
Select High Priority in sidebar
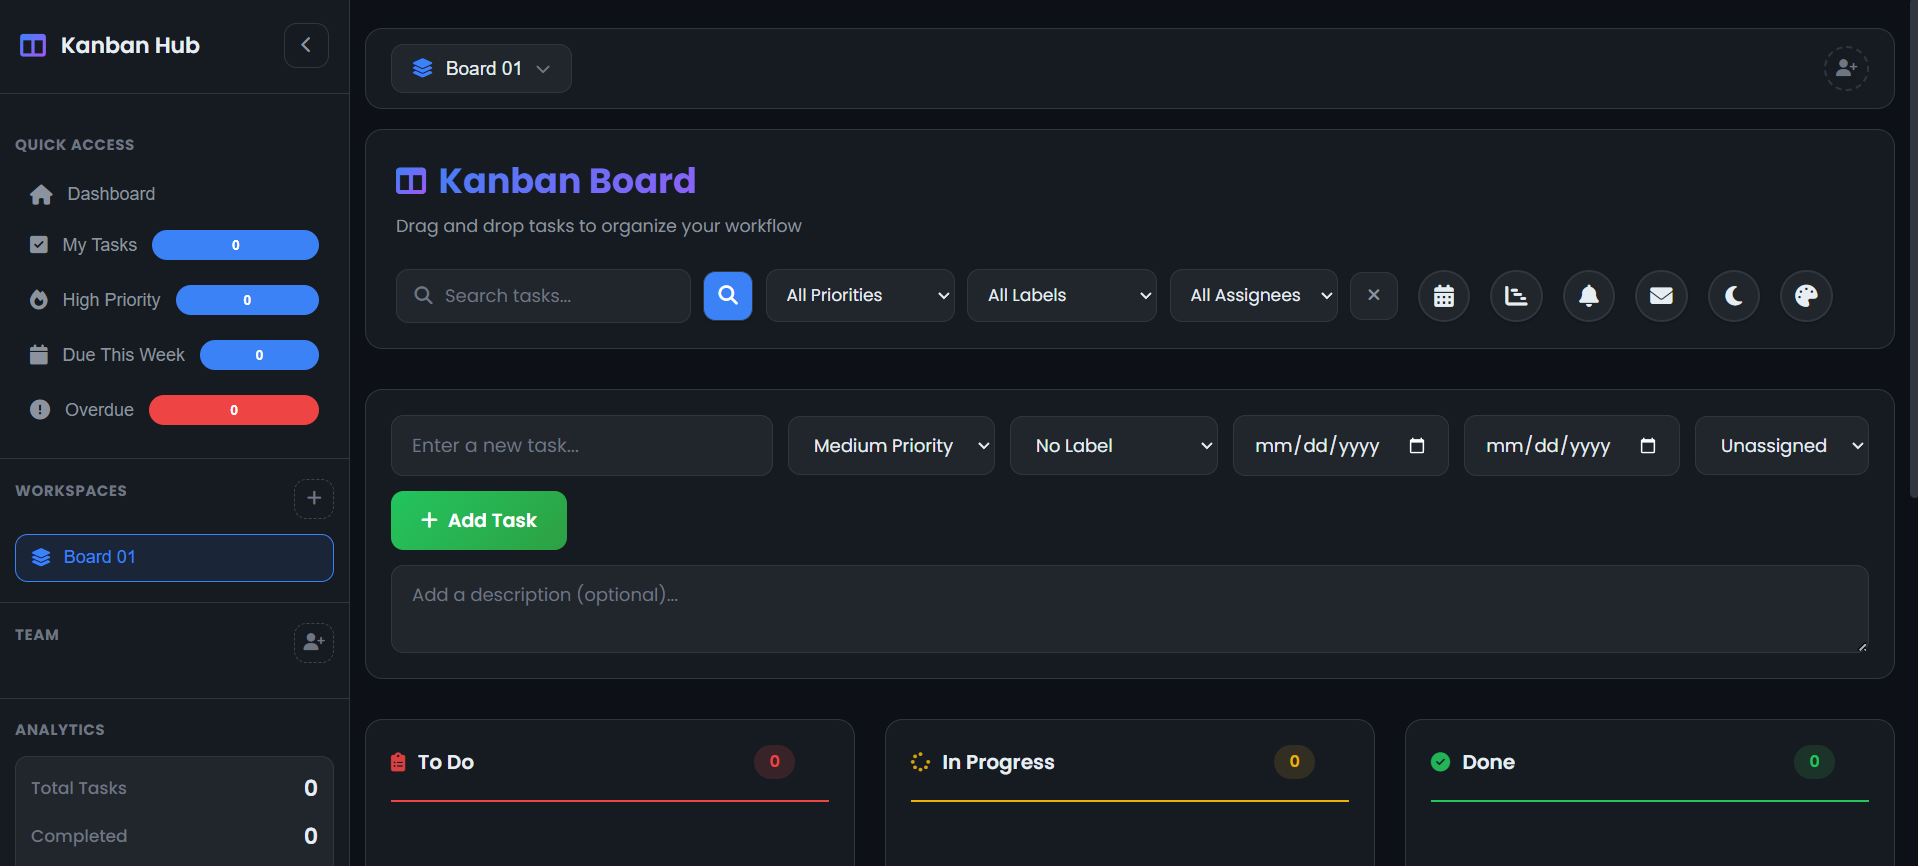111,300
